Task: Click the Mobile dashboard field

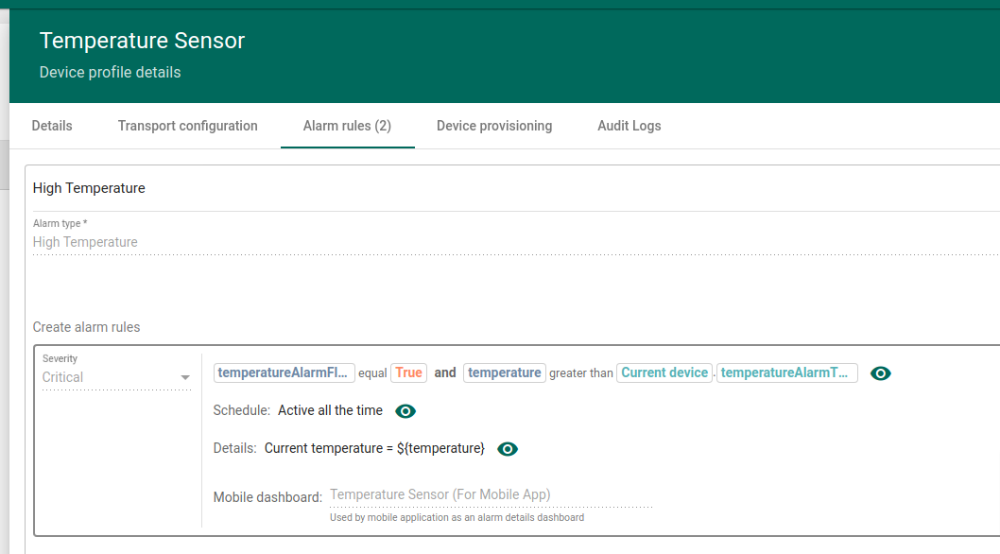Action: [x=490, y=495]
